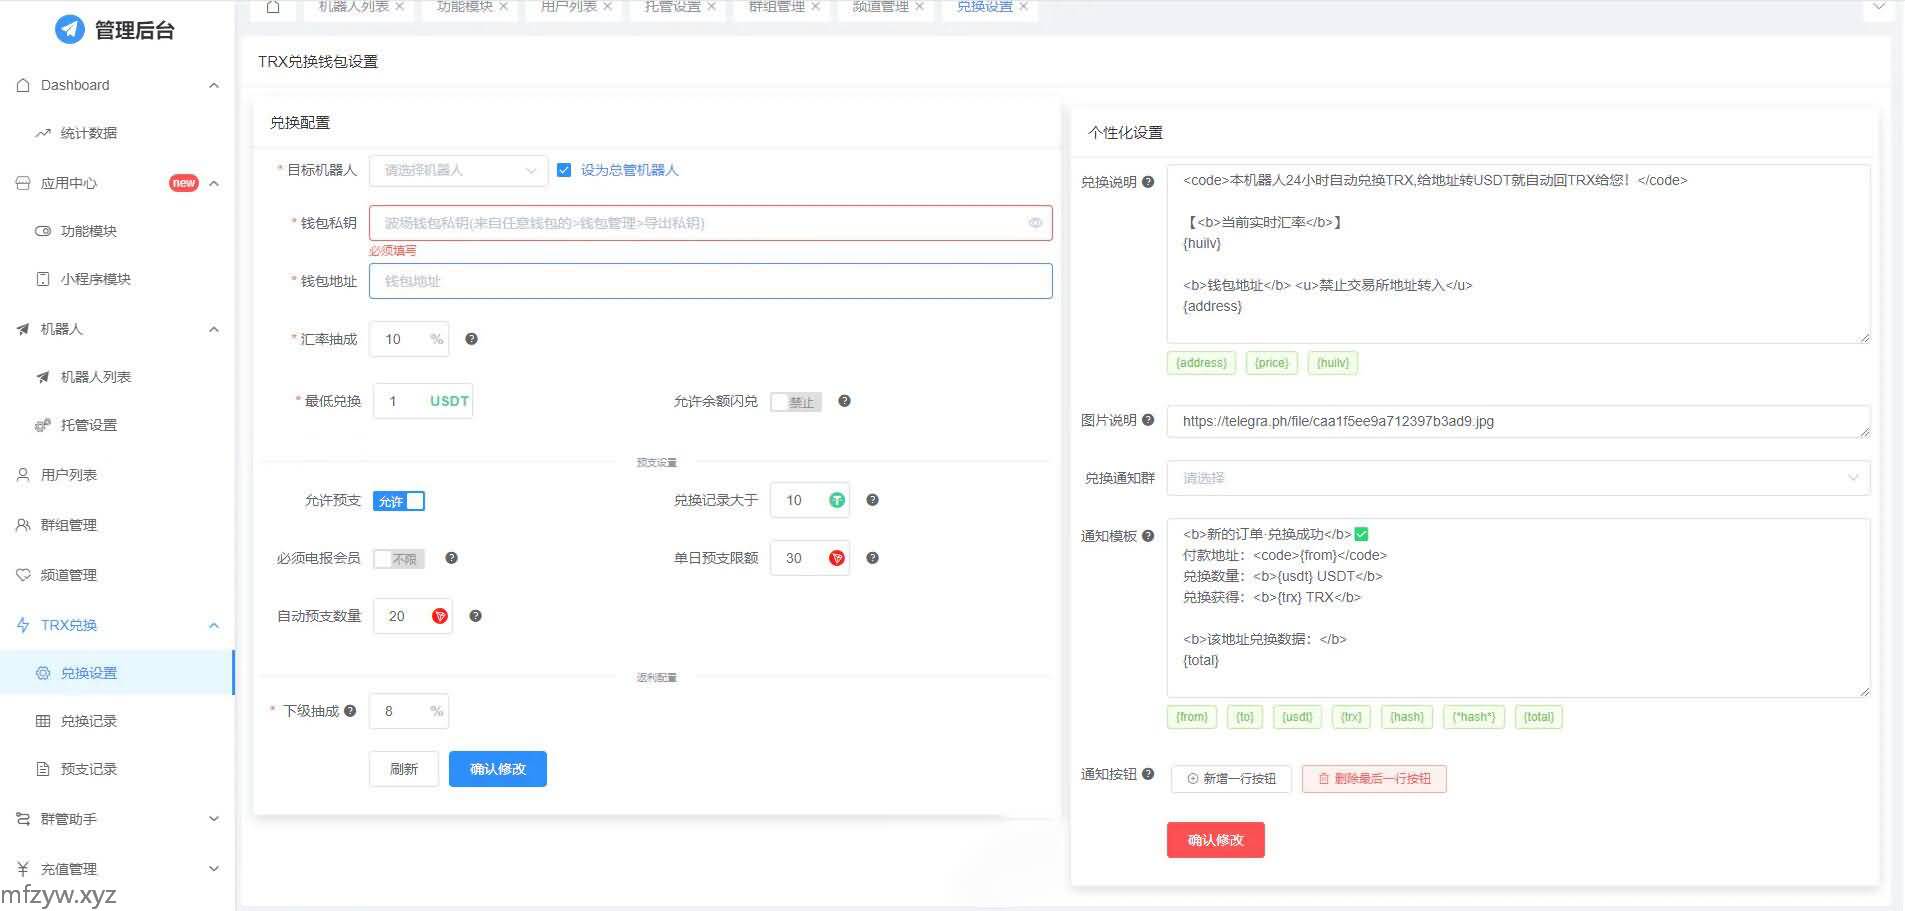Click the blue 确认修改 button
Image resolution: width=1905 pixels, height=911 pixels.
click(x=497, y=769)
